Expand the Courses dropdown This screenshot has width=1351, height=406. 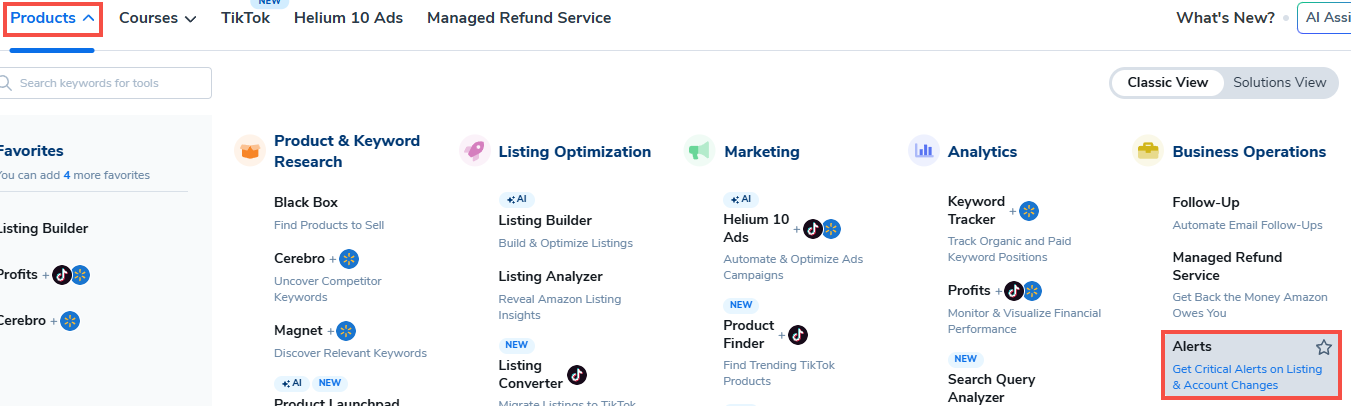[157, 18]
